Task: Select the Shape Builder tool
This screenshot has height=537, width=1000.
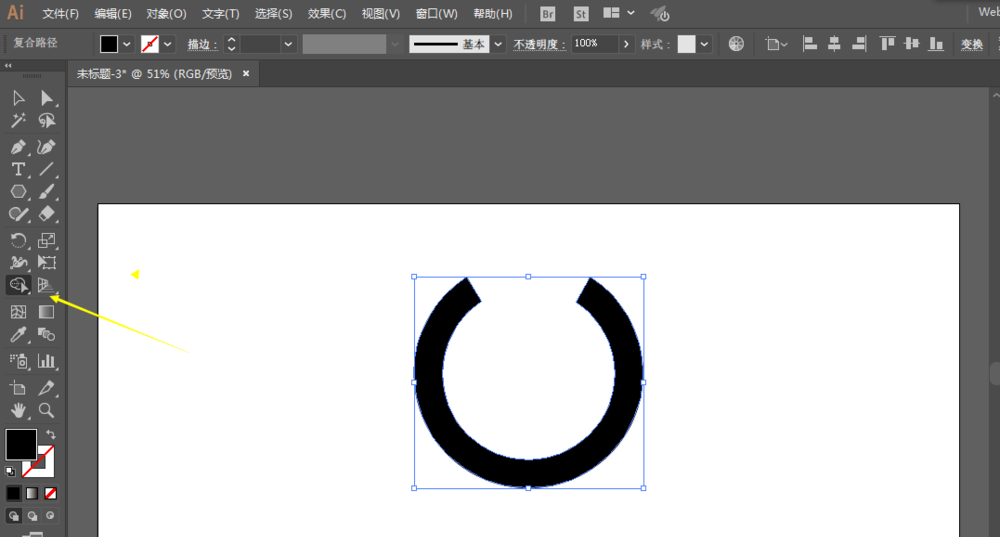Action: coord(18,285)
